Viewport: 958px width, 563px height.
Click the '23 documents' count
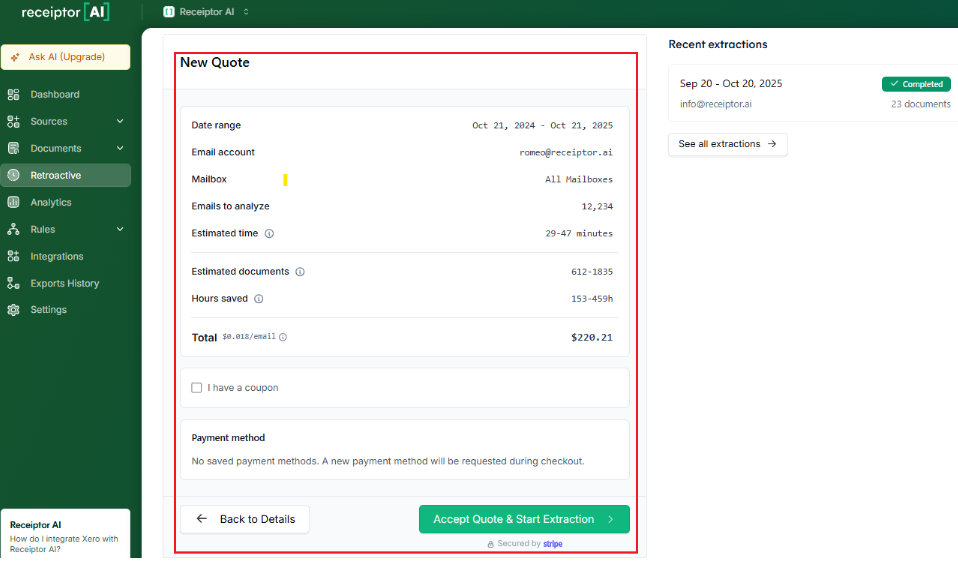[921, 104]
